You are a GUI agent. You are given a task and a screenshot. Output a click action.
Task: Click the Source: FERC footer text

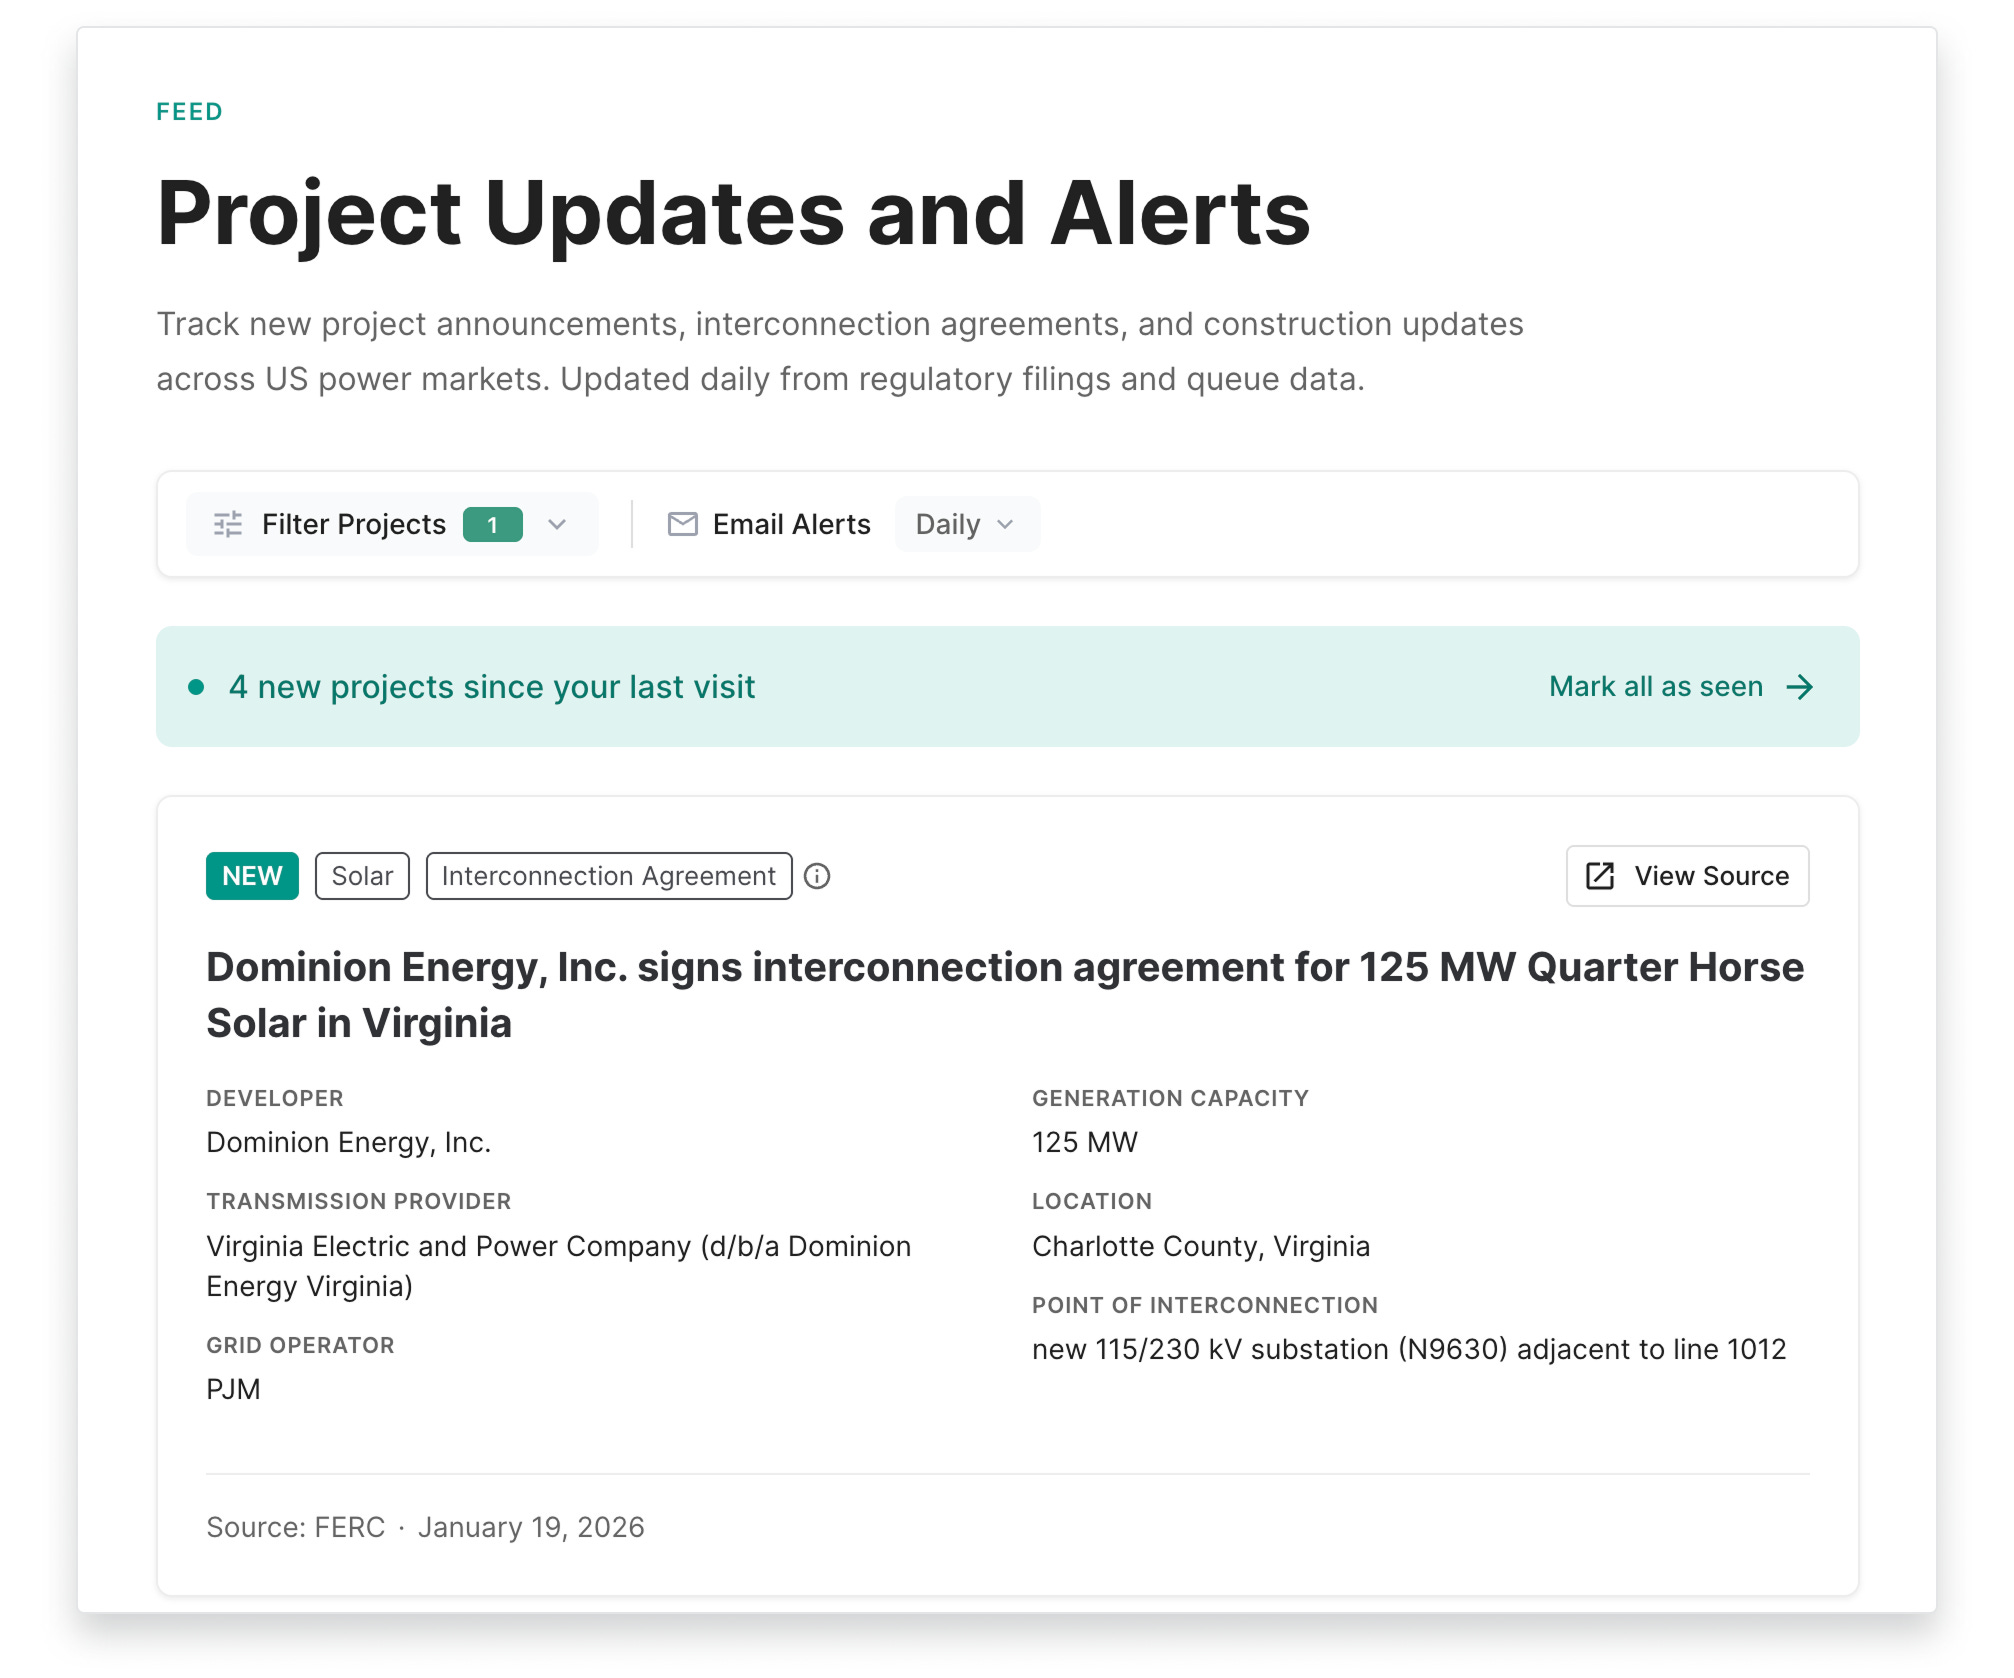[x=295, y=1527]
